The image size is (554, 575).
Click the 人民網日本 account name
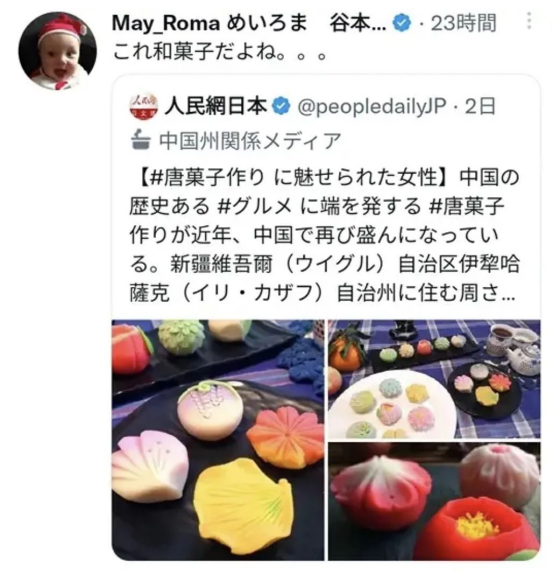[216, 106]
